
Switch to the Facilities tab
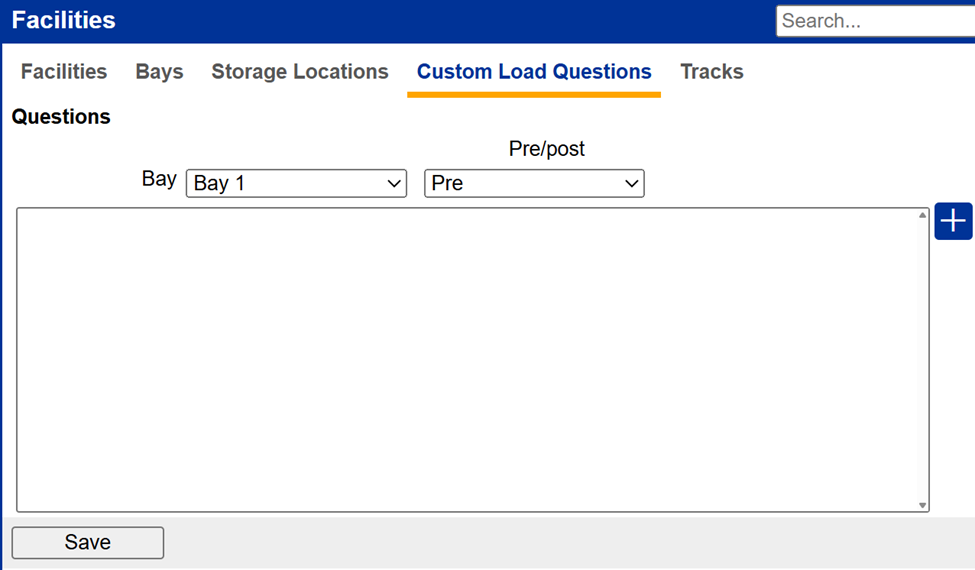pyautogui.click(x=64, y=71)
